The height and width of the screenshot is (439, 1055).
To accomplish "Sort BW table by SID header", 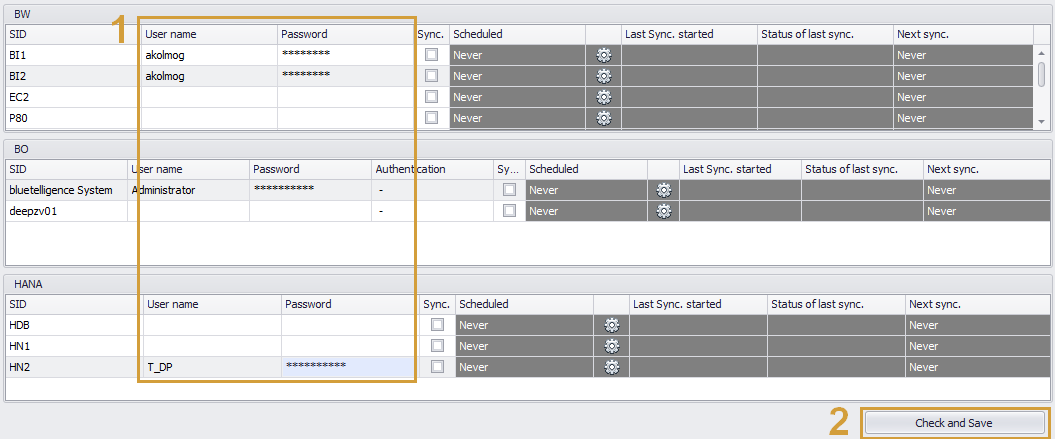I will (x=70, y=34).
